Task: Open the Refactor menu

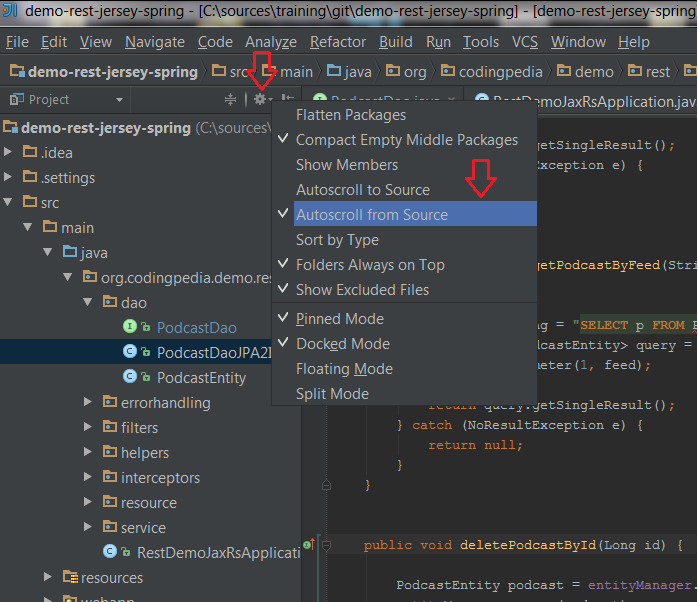Action: (x=337, y=42)
